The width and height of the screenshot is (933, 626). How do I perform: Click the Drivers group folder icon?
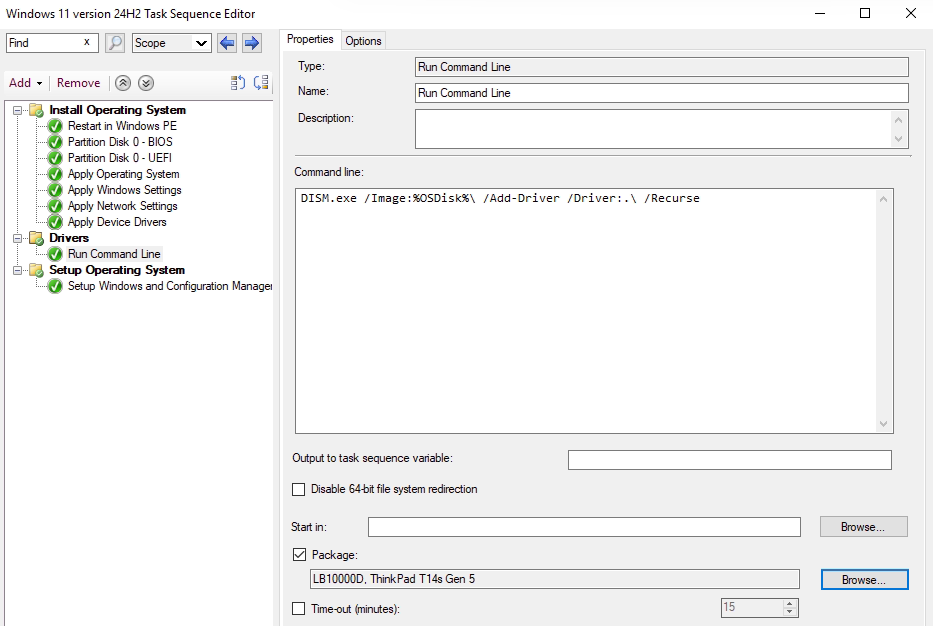36,238
